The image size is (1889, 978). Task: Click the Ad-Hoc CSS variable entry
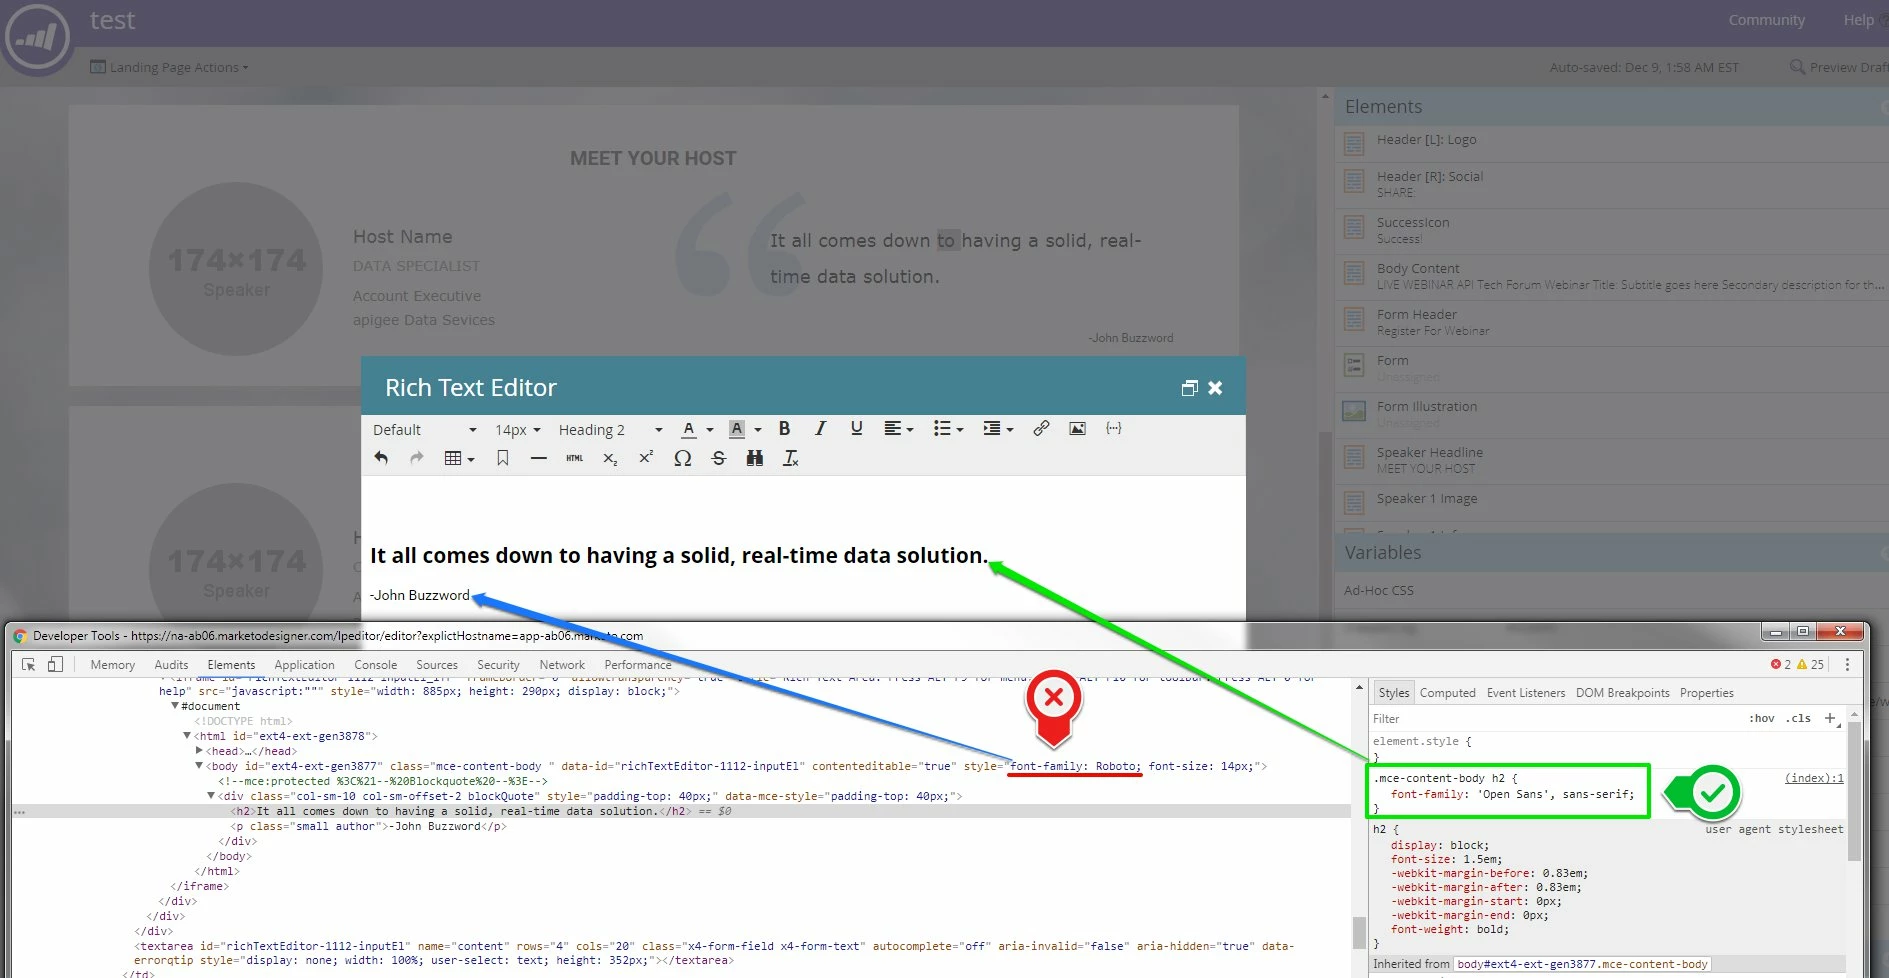point(1378,590)
